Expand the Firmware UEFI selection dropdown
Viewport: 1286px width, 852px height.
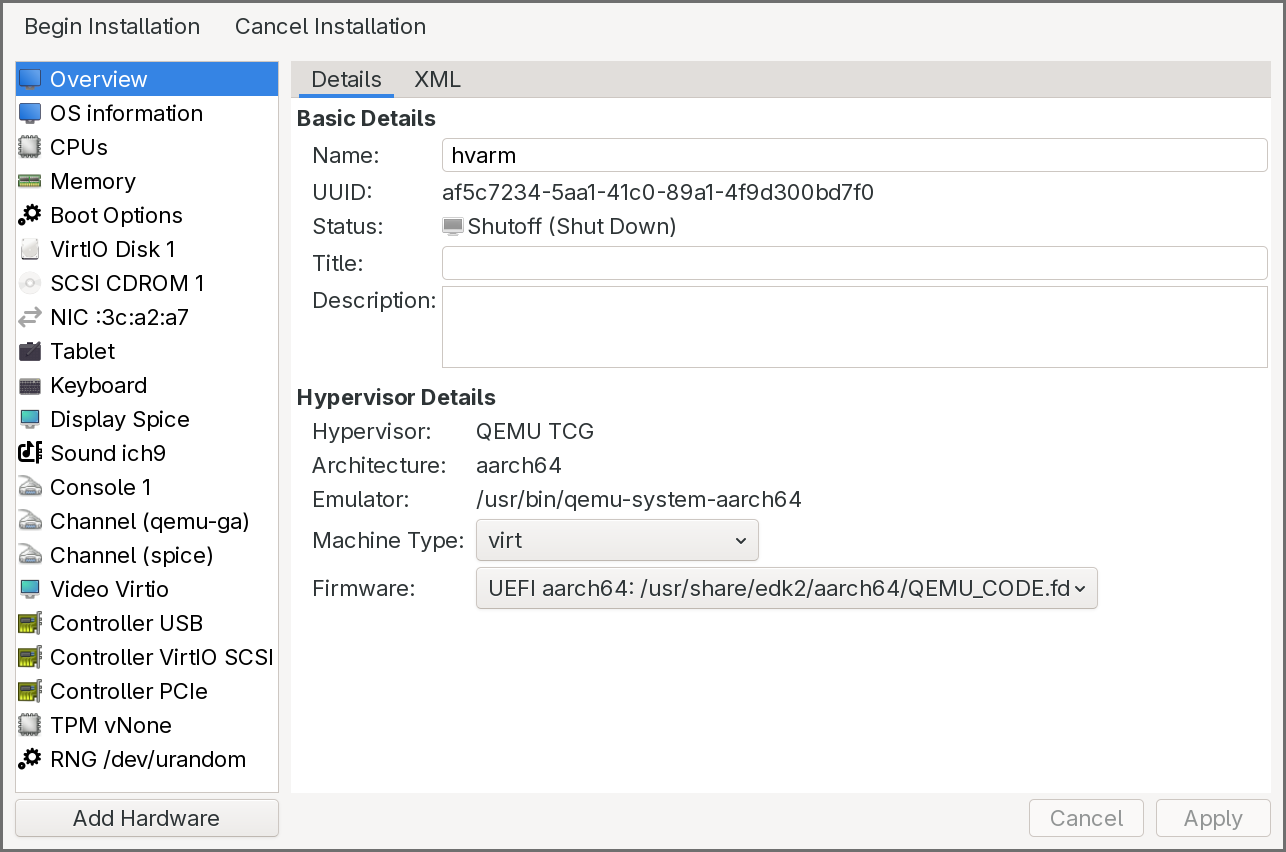click(786, 588)
